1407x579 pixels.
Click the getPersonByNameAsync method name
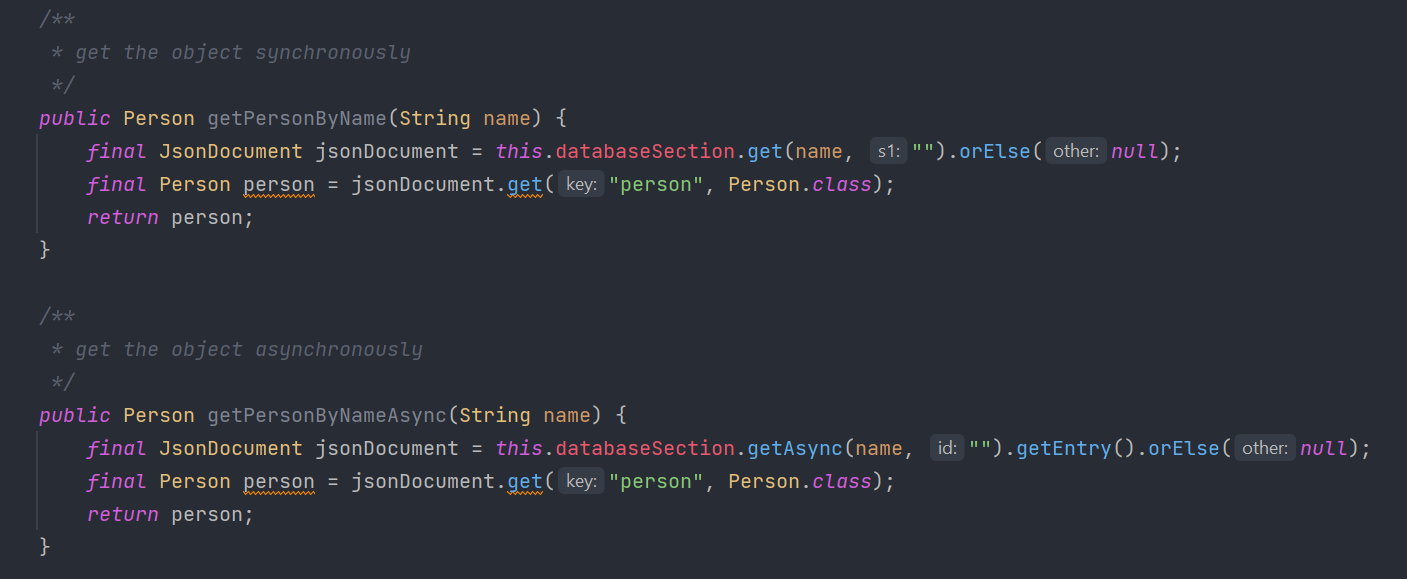coord(327,415)
